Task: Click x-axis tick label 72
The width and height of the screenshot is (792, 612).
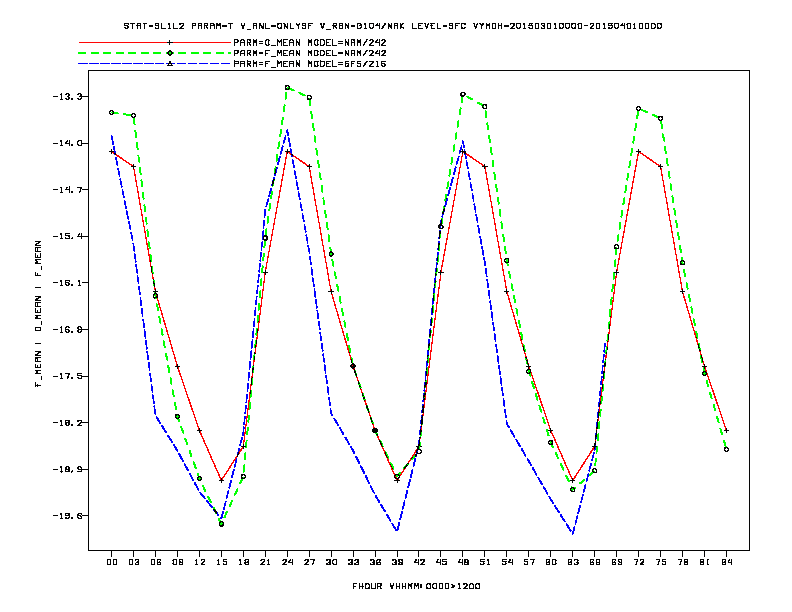Action: pyautogui.click(x=638, y=562)
